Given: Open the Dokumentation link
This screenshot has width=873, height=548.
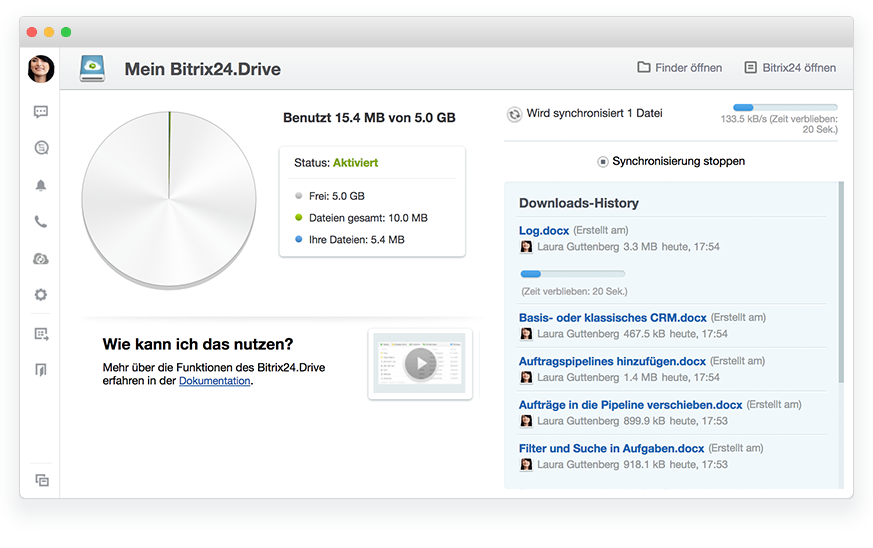Looking at the screenshot, I should [214, 381].
